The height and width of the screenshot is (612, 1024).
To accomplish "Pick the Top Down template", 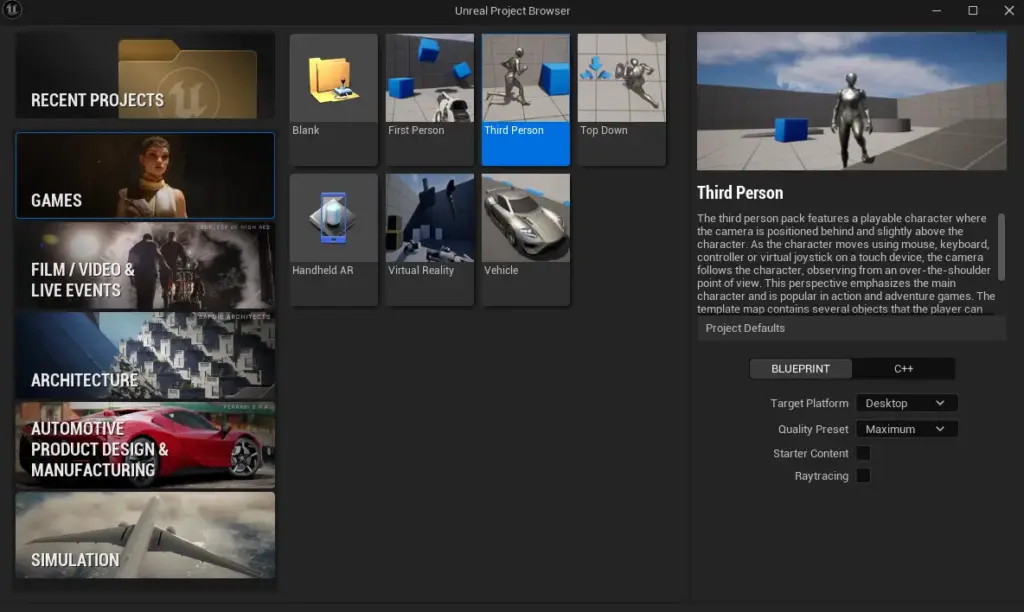I will [x=622, y=99].
